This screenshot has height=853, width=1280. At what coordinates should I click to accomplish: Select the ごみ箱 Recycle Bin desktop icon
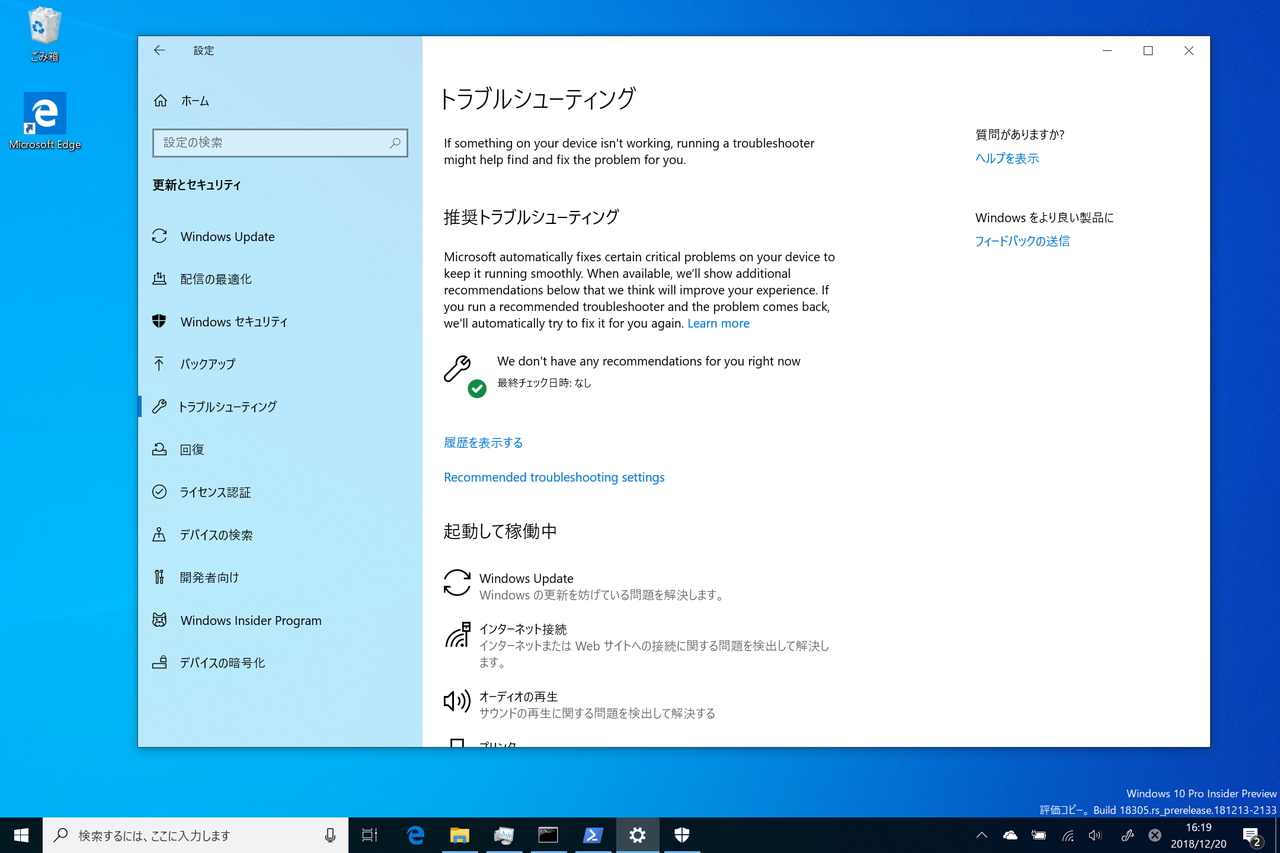point(44,35)
